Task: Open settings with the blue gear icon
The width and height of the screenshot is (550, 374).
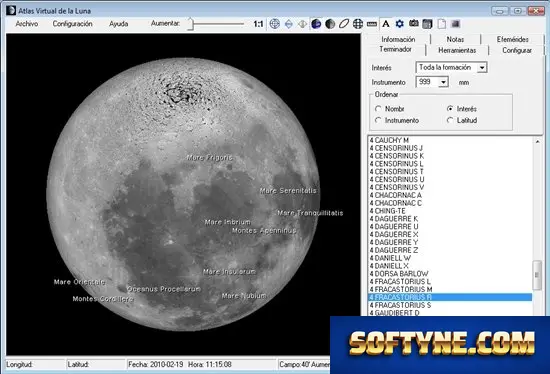Action: (400, 24)
